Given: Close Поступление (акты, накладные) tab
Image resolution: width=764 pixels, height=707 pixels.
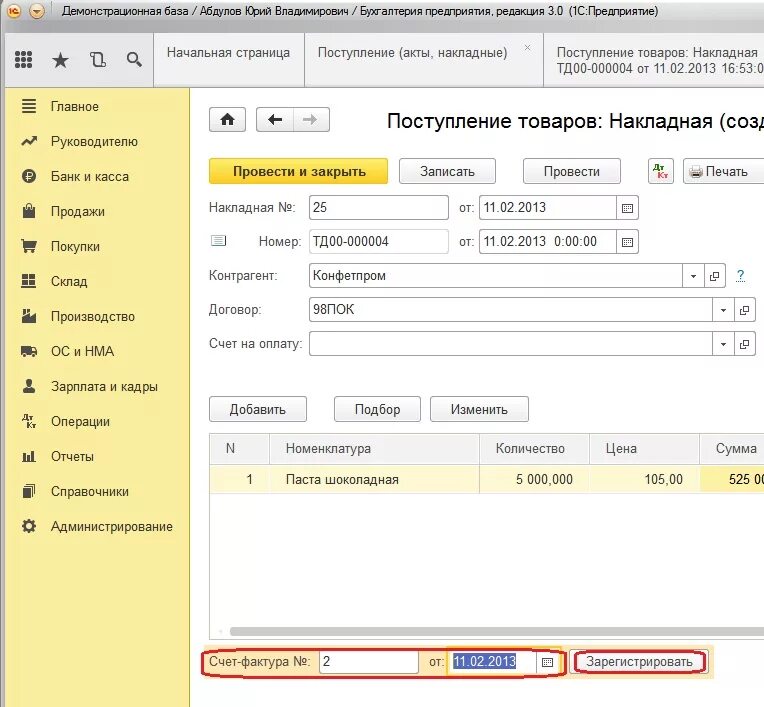Looking at the screenshot, I should [x=527, y=48].
